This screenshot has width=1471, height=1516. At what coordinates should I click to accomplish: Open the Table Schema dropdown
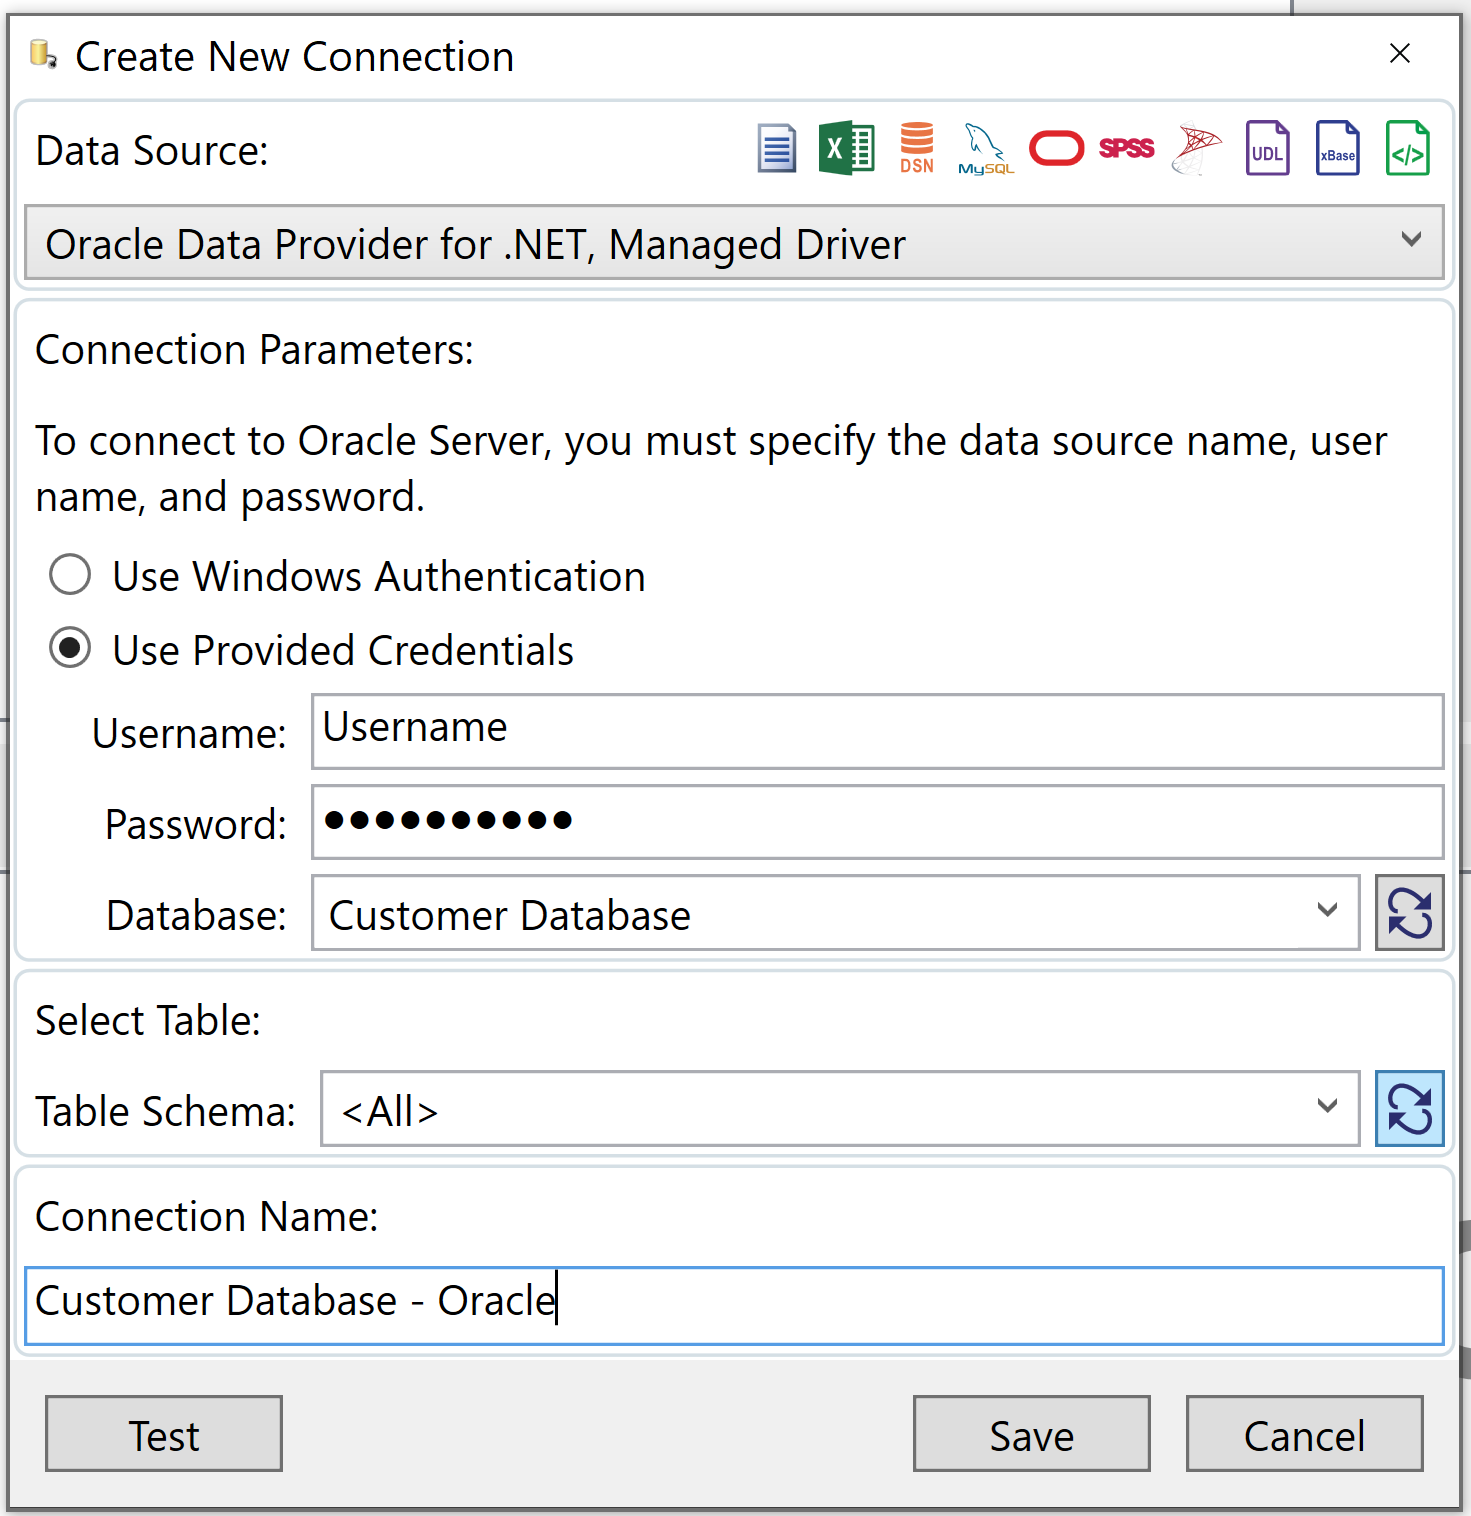[1327, 1108]
